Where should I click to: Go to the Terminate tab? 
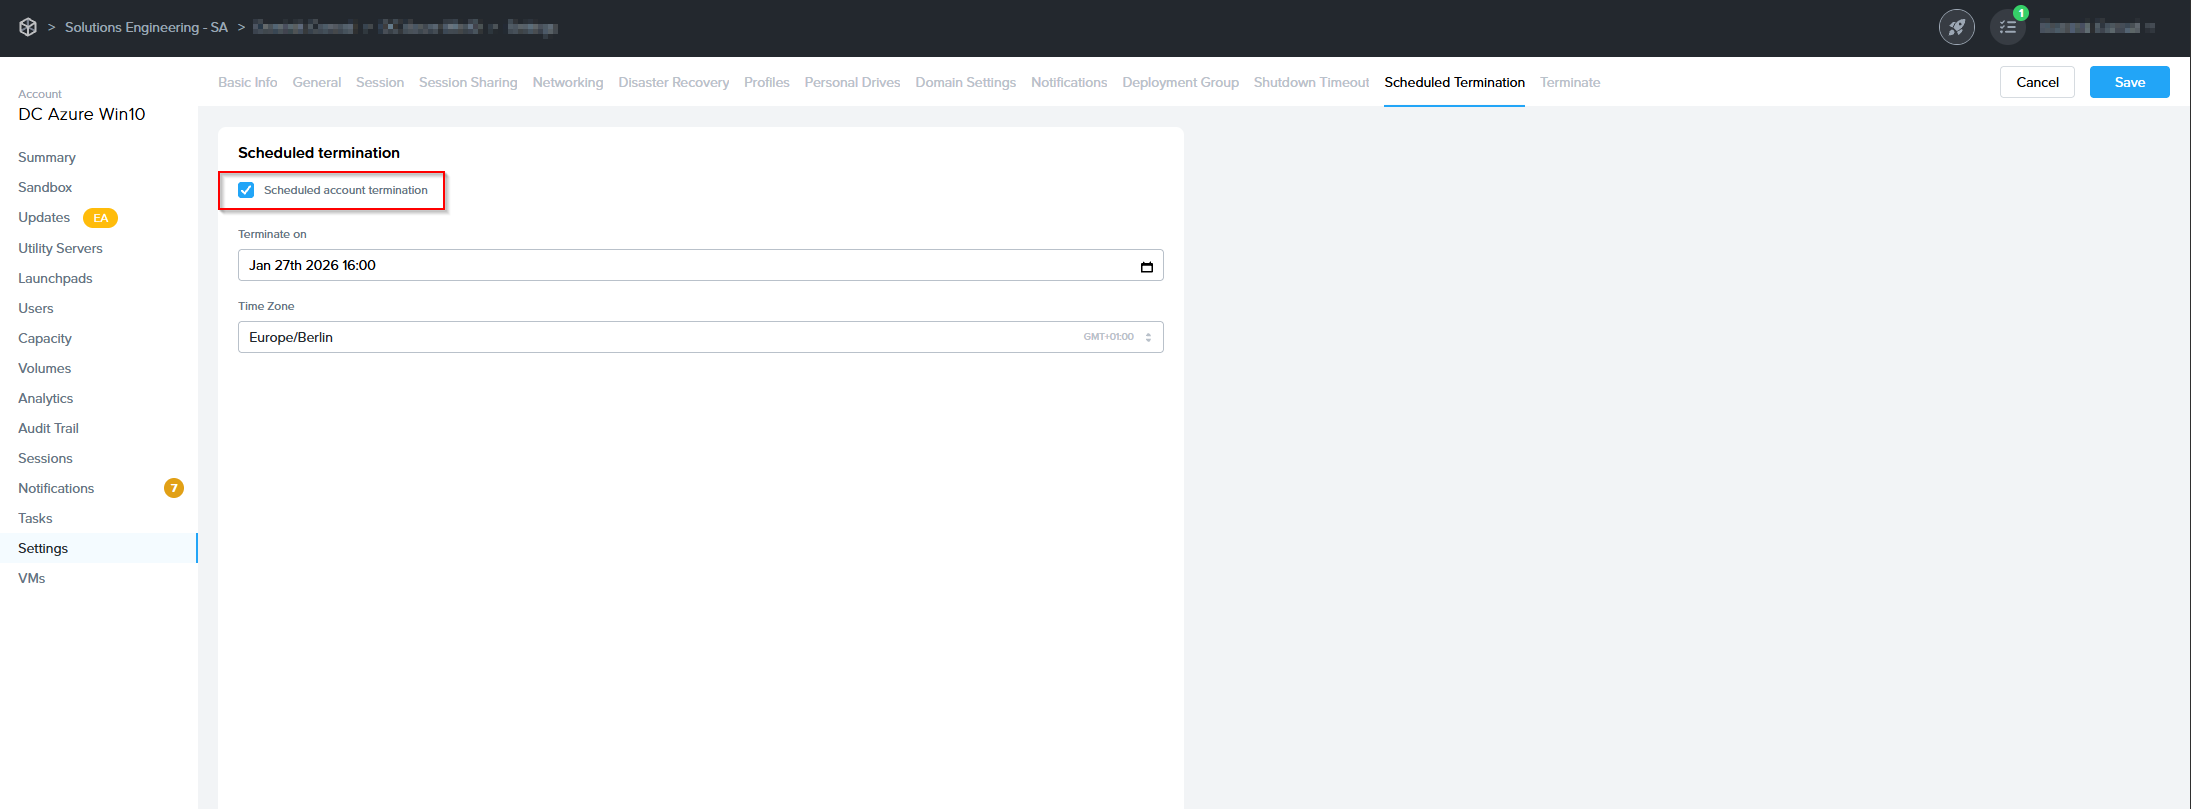click(x=1569, y=82)
